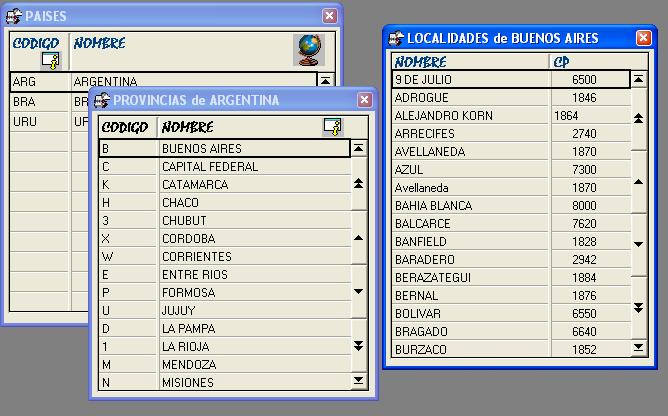The image size is (668, 416).
Task: Move down one row in PROVINCIAS list
Action: [x=359, y=292]
